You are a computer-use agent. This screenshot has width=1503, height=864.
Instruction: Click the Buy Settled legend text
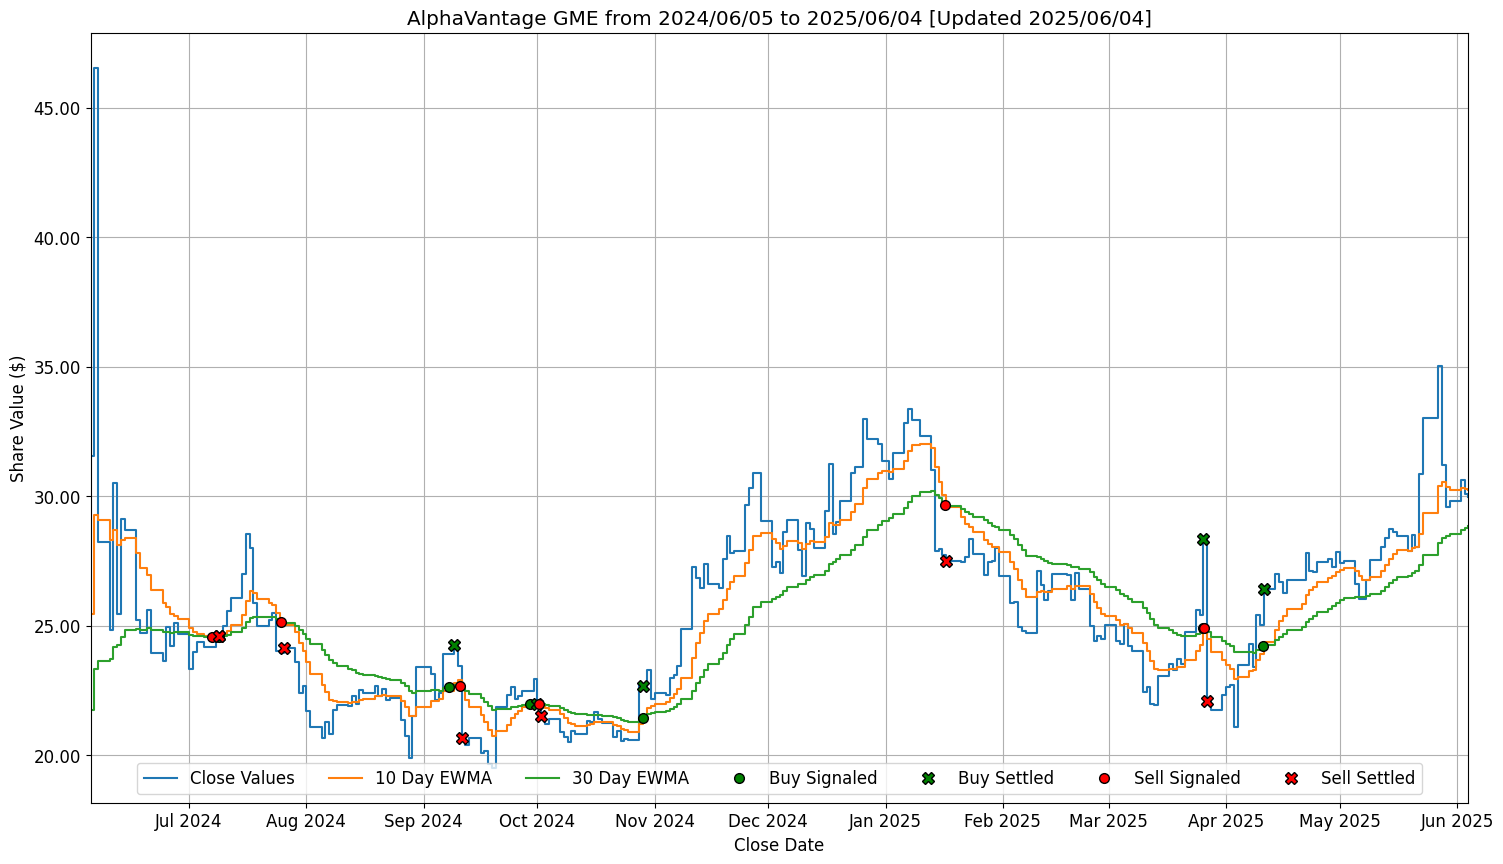1006,778
